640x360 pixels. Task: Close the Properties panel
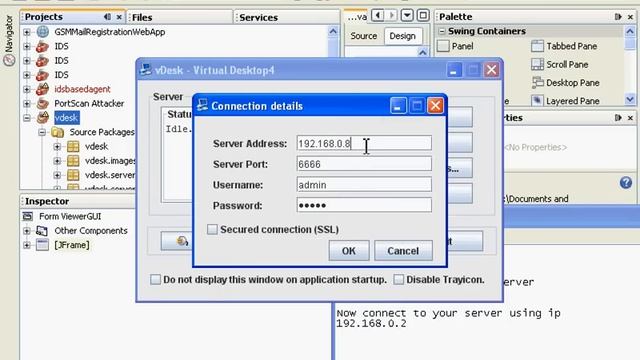[630, 118]
